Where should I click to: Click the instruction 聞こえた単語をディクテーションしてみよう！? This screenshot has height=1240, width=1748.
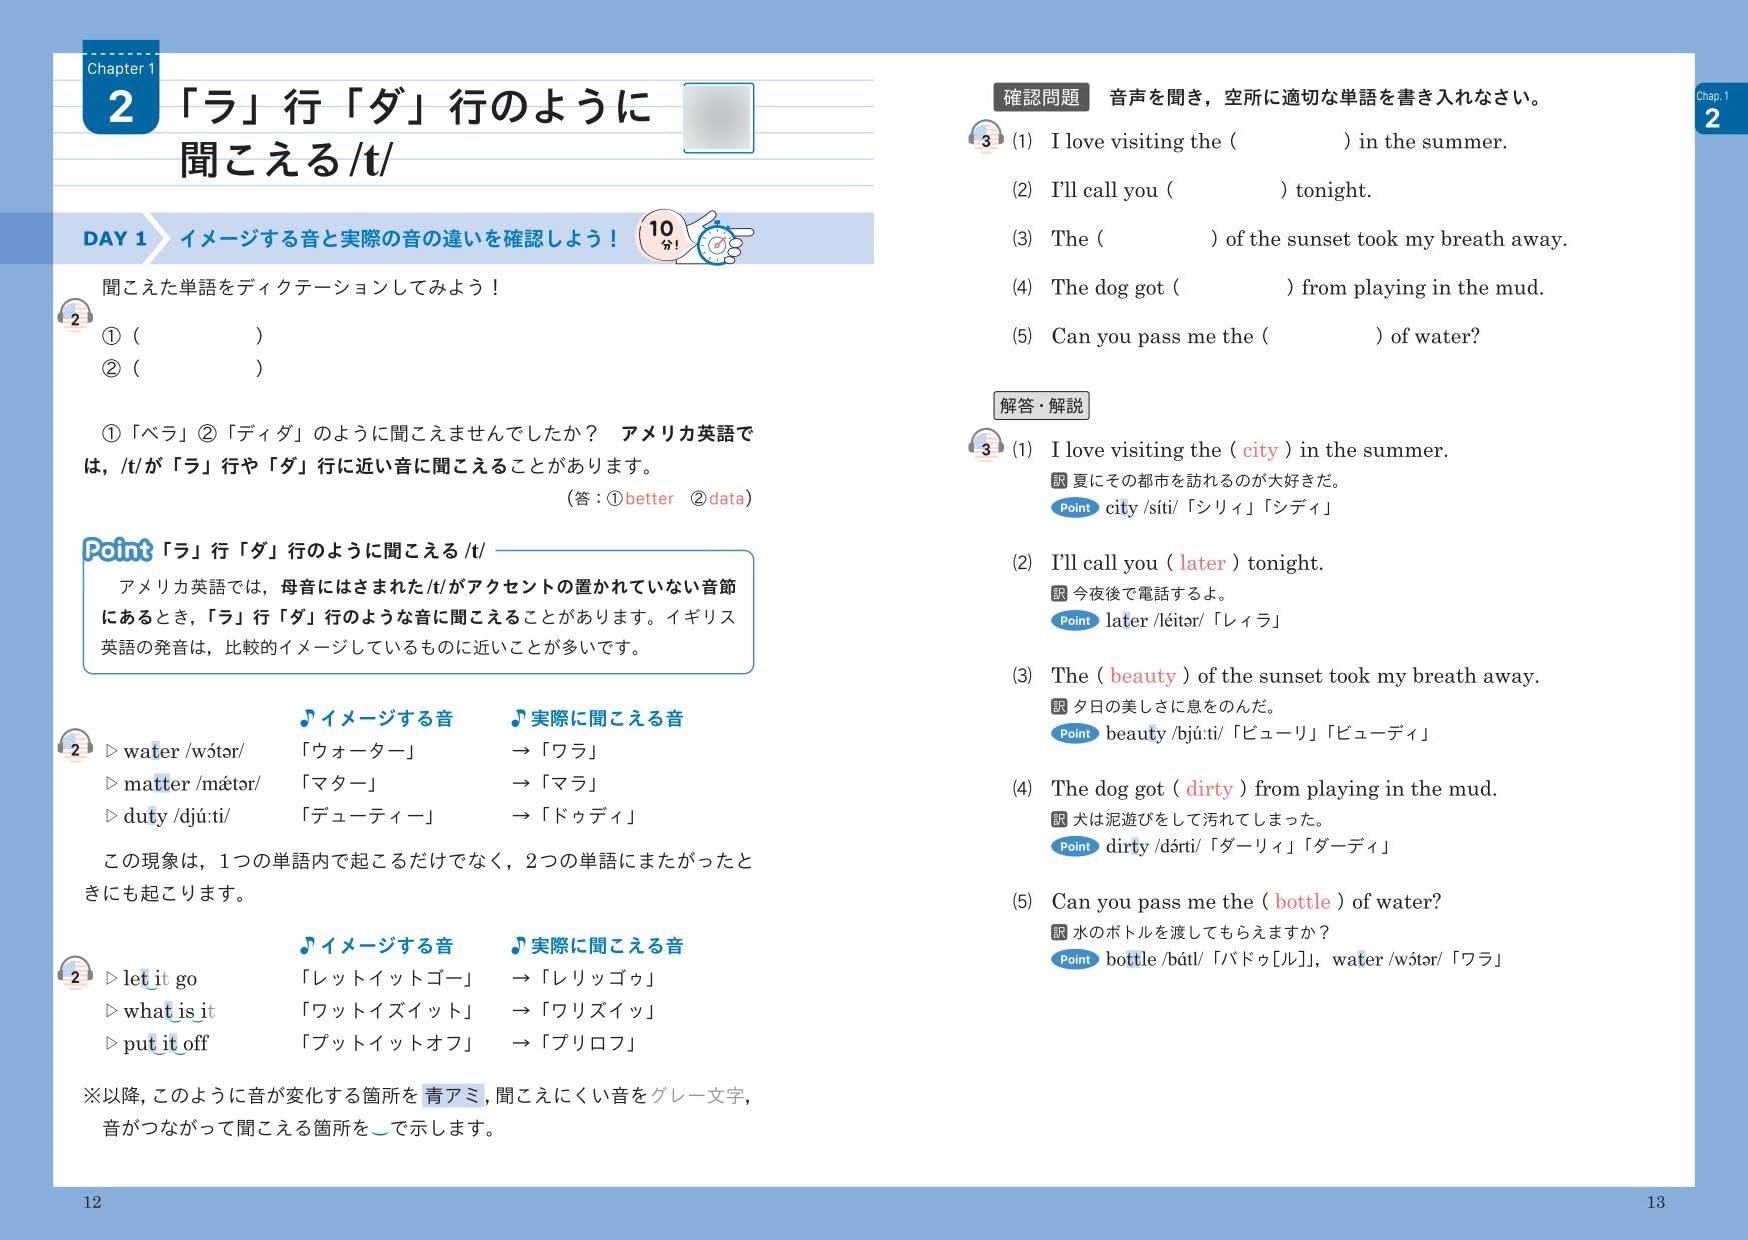pos(301,288)
